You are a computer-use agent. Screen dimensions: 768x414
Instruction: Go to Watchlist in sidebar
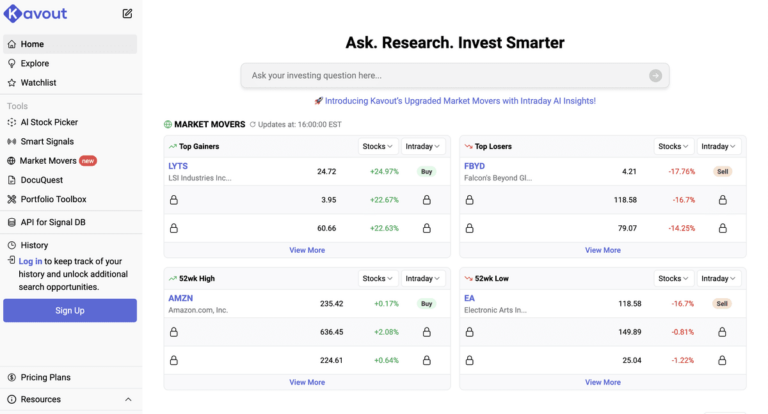38,82
